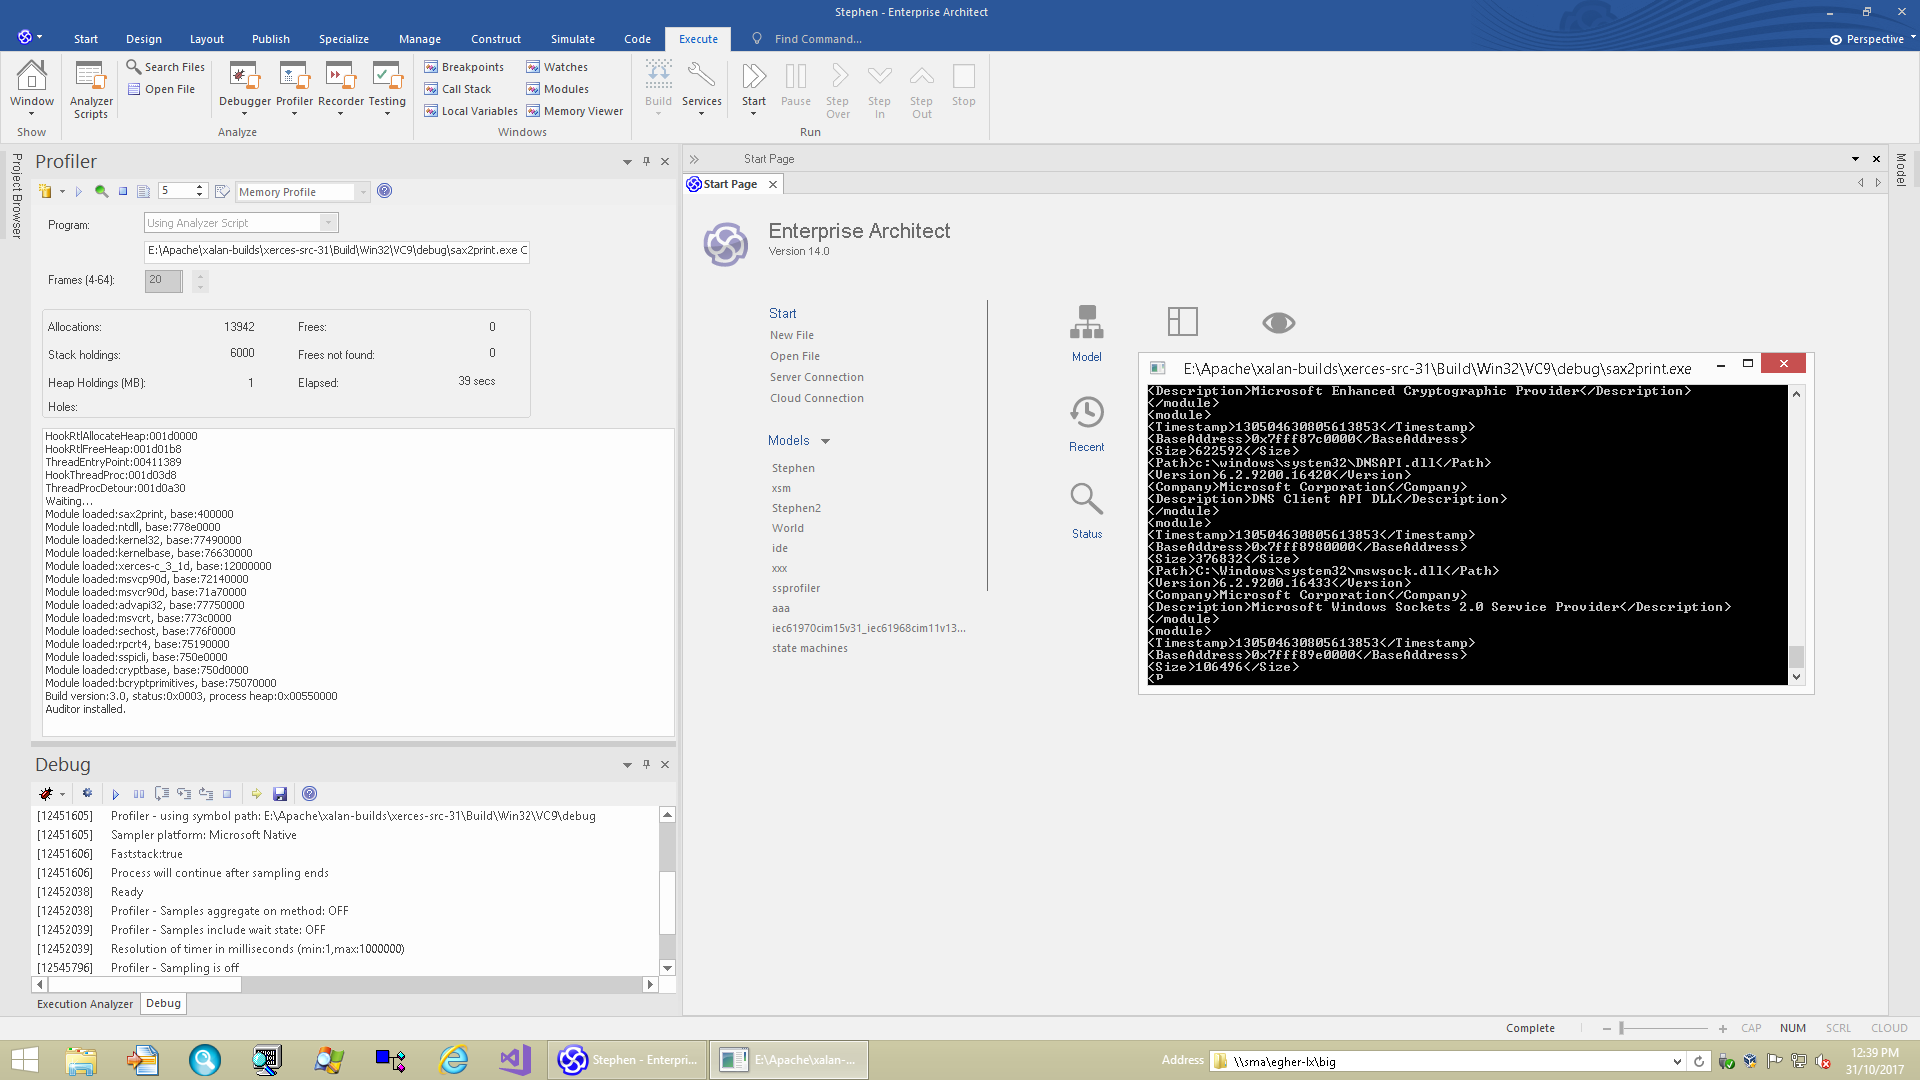Toggle the Breakpoints window

pos(463,66)
